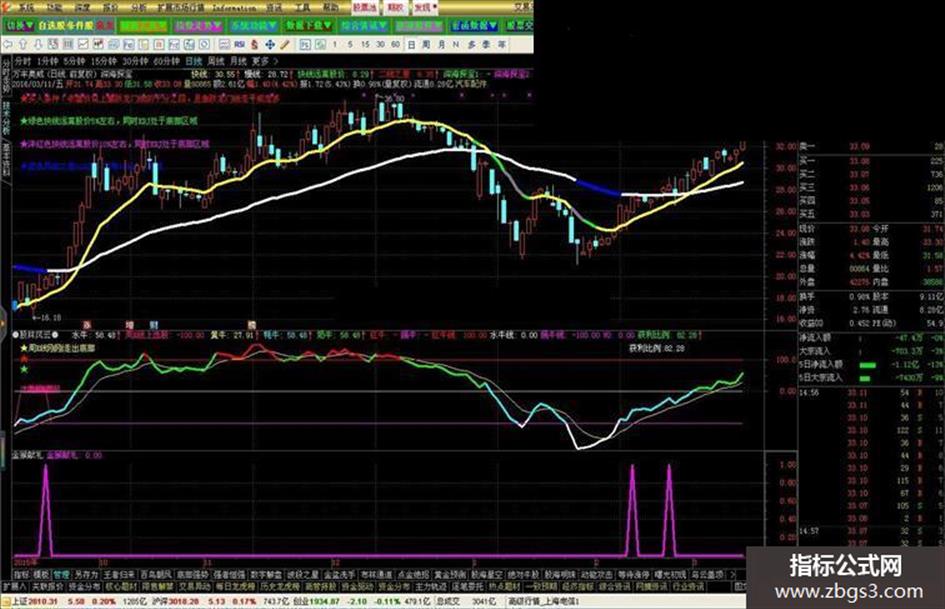The width and height of the screenshot is (945, 609).
Task: Expand the 系统功能 green dropdown button
Action: click(254, 26)
